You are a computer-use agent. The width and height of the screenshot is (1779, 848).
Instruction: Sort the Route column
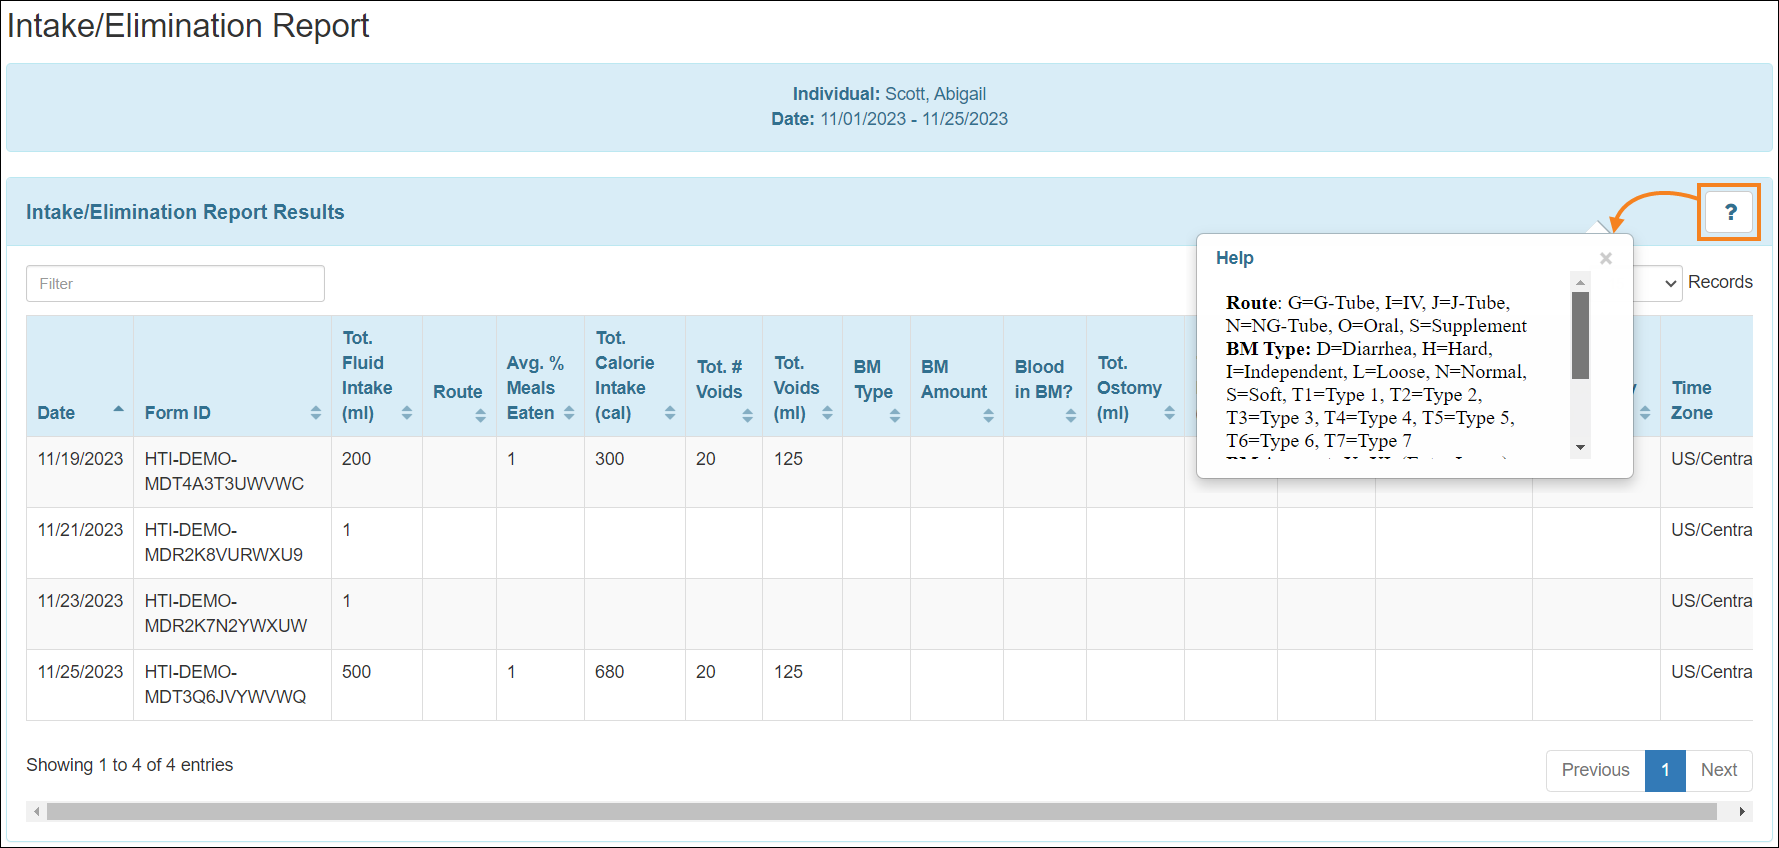480,415
